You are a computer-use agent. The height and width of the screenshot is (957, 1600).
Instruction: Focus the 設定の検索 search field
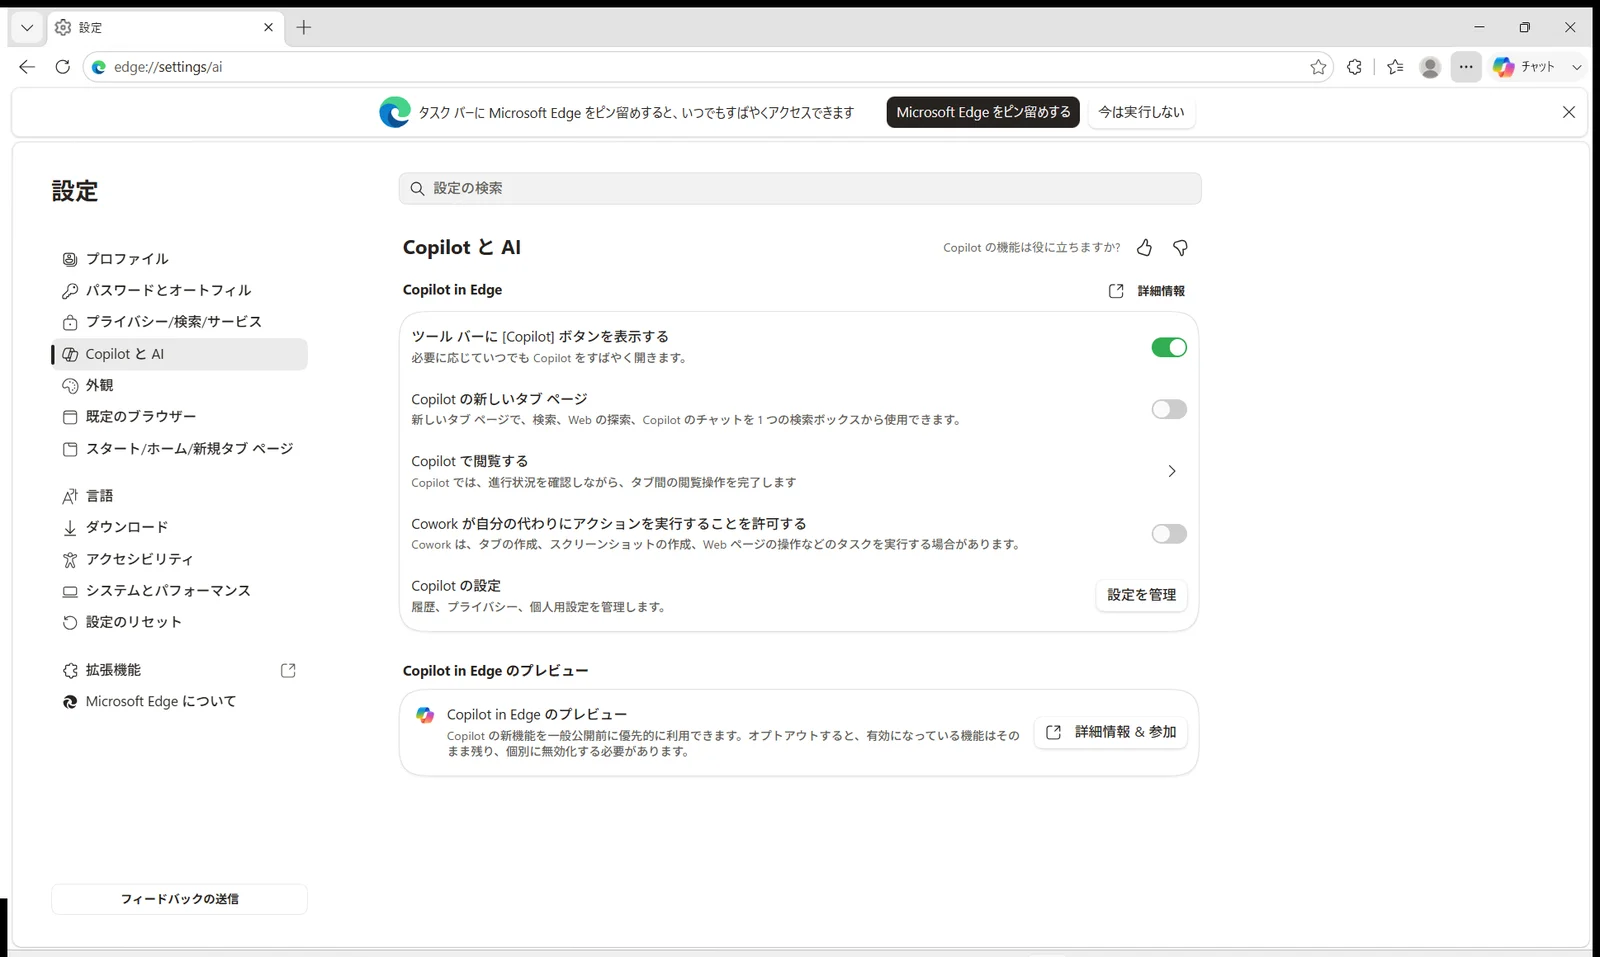point(800,188)
